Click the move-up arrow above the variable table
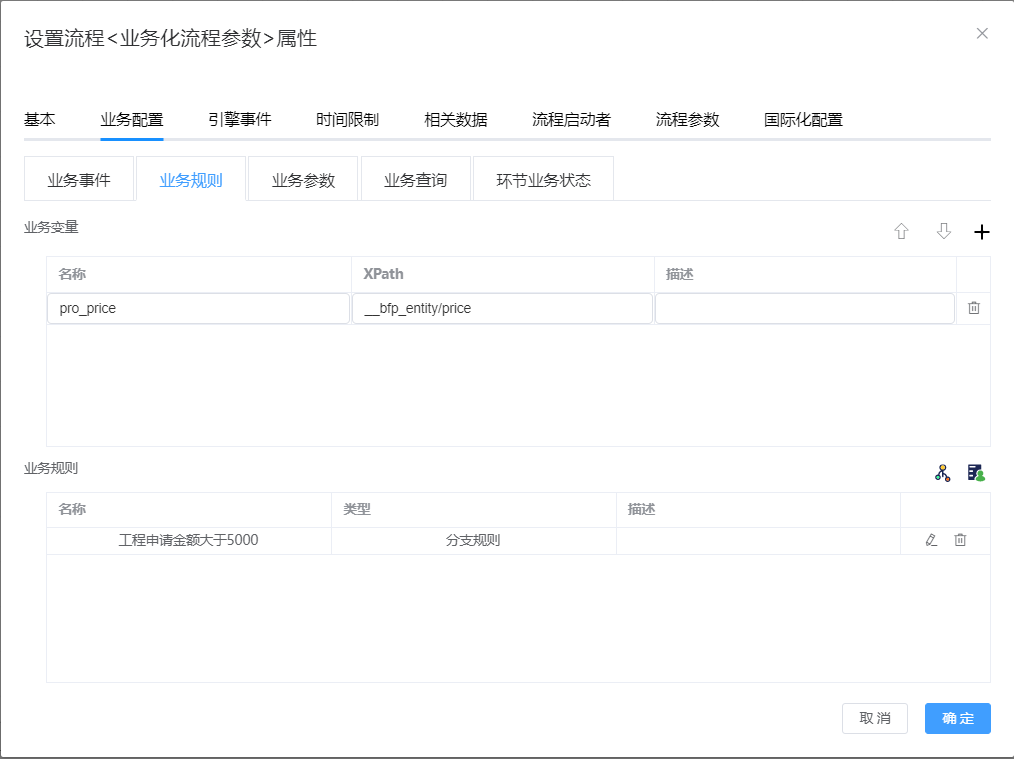Screen dimensions: 1014x759 tap(901, 231)
